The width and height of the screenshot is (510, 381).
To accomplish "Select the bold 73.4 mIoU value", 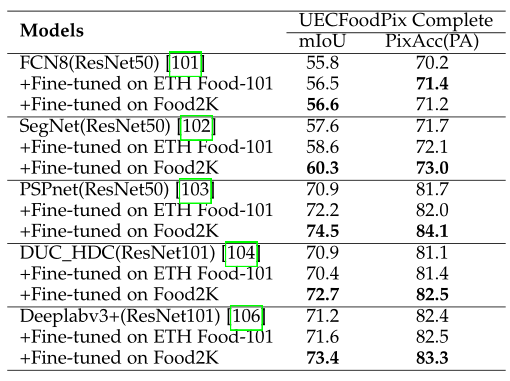I will [322, 358].
